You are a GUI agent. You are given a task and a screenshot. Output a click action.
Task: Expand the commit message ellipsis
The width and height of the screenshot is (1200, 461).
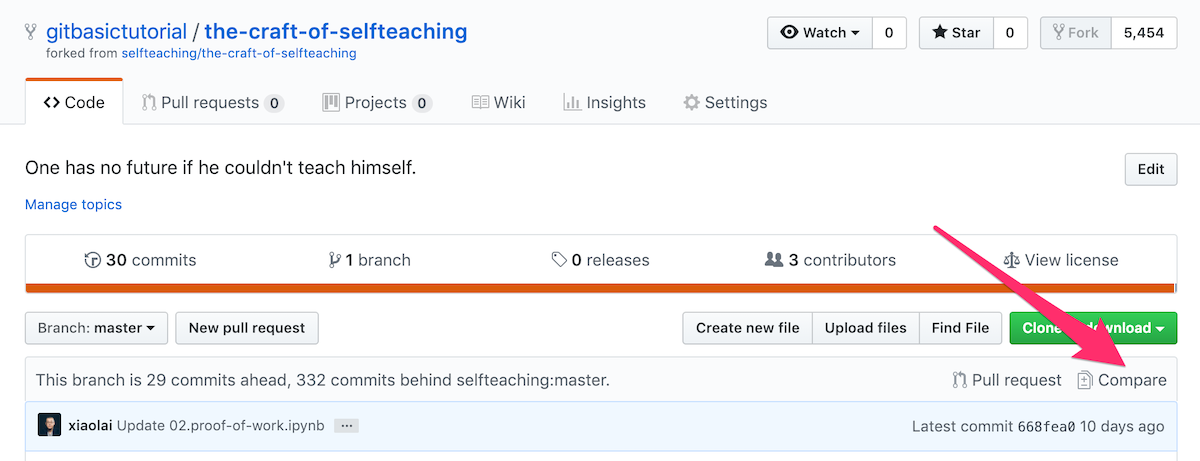click(346, 426)
